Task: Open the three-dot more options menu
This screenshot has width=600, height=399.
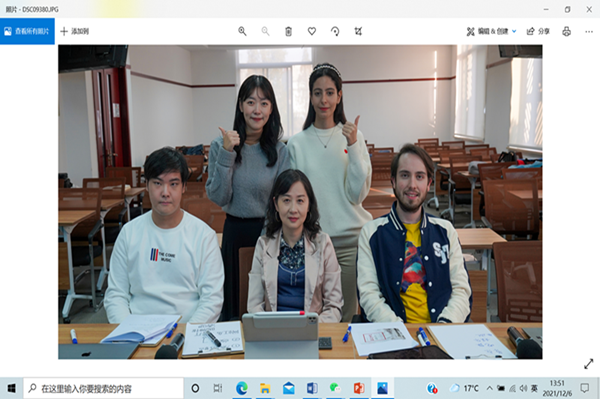Action: click(x=589, y=32)
